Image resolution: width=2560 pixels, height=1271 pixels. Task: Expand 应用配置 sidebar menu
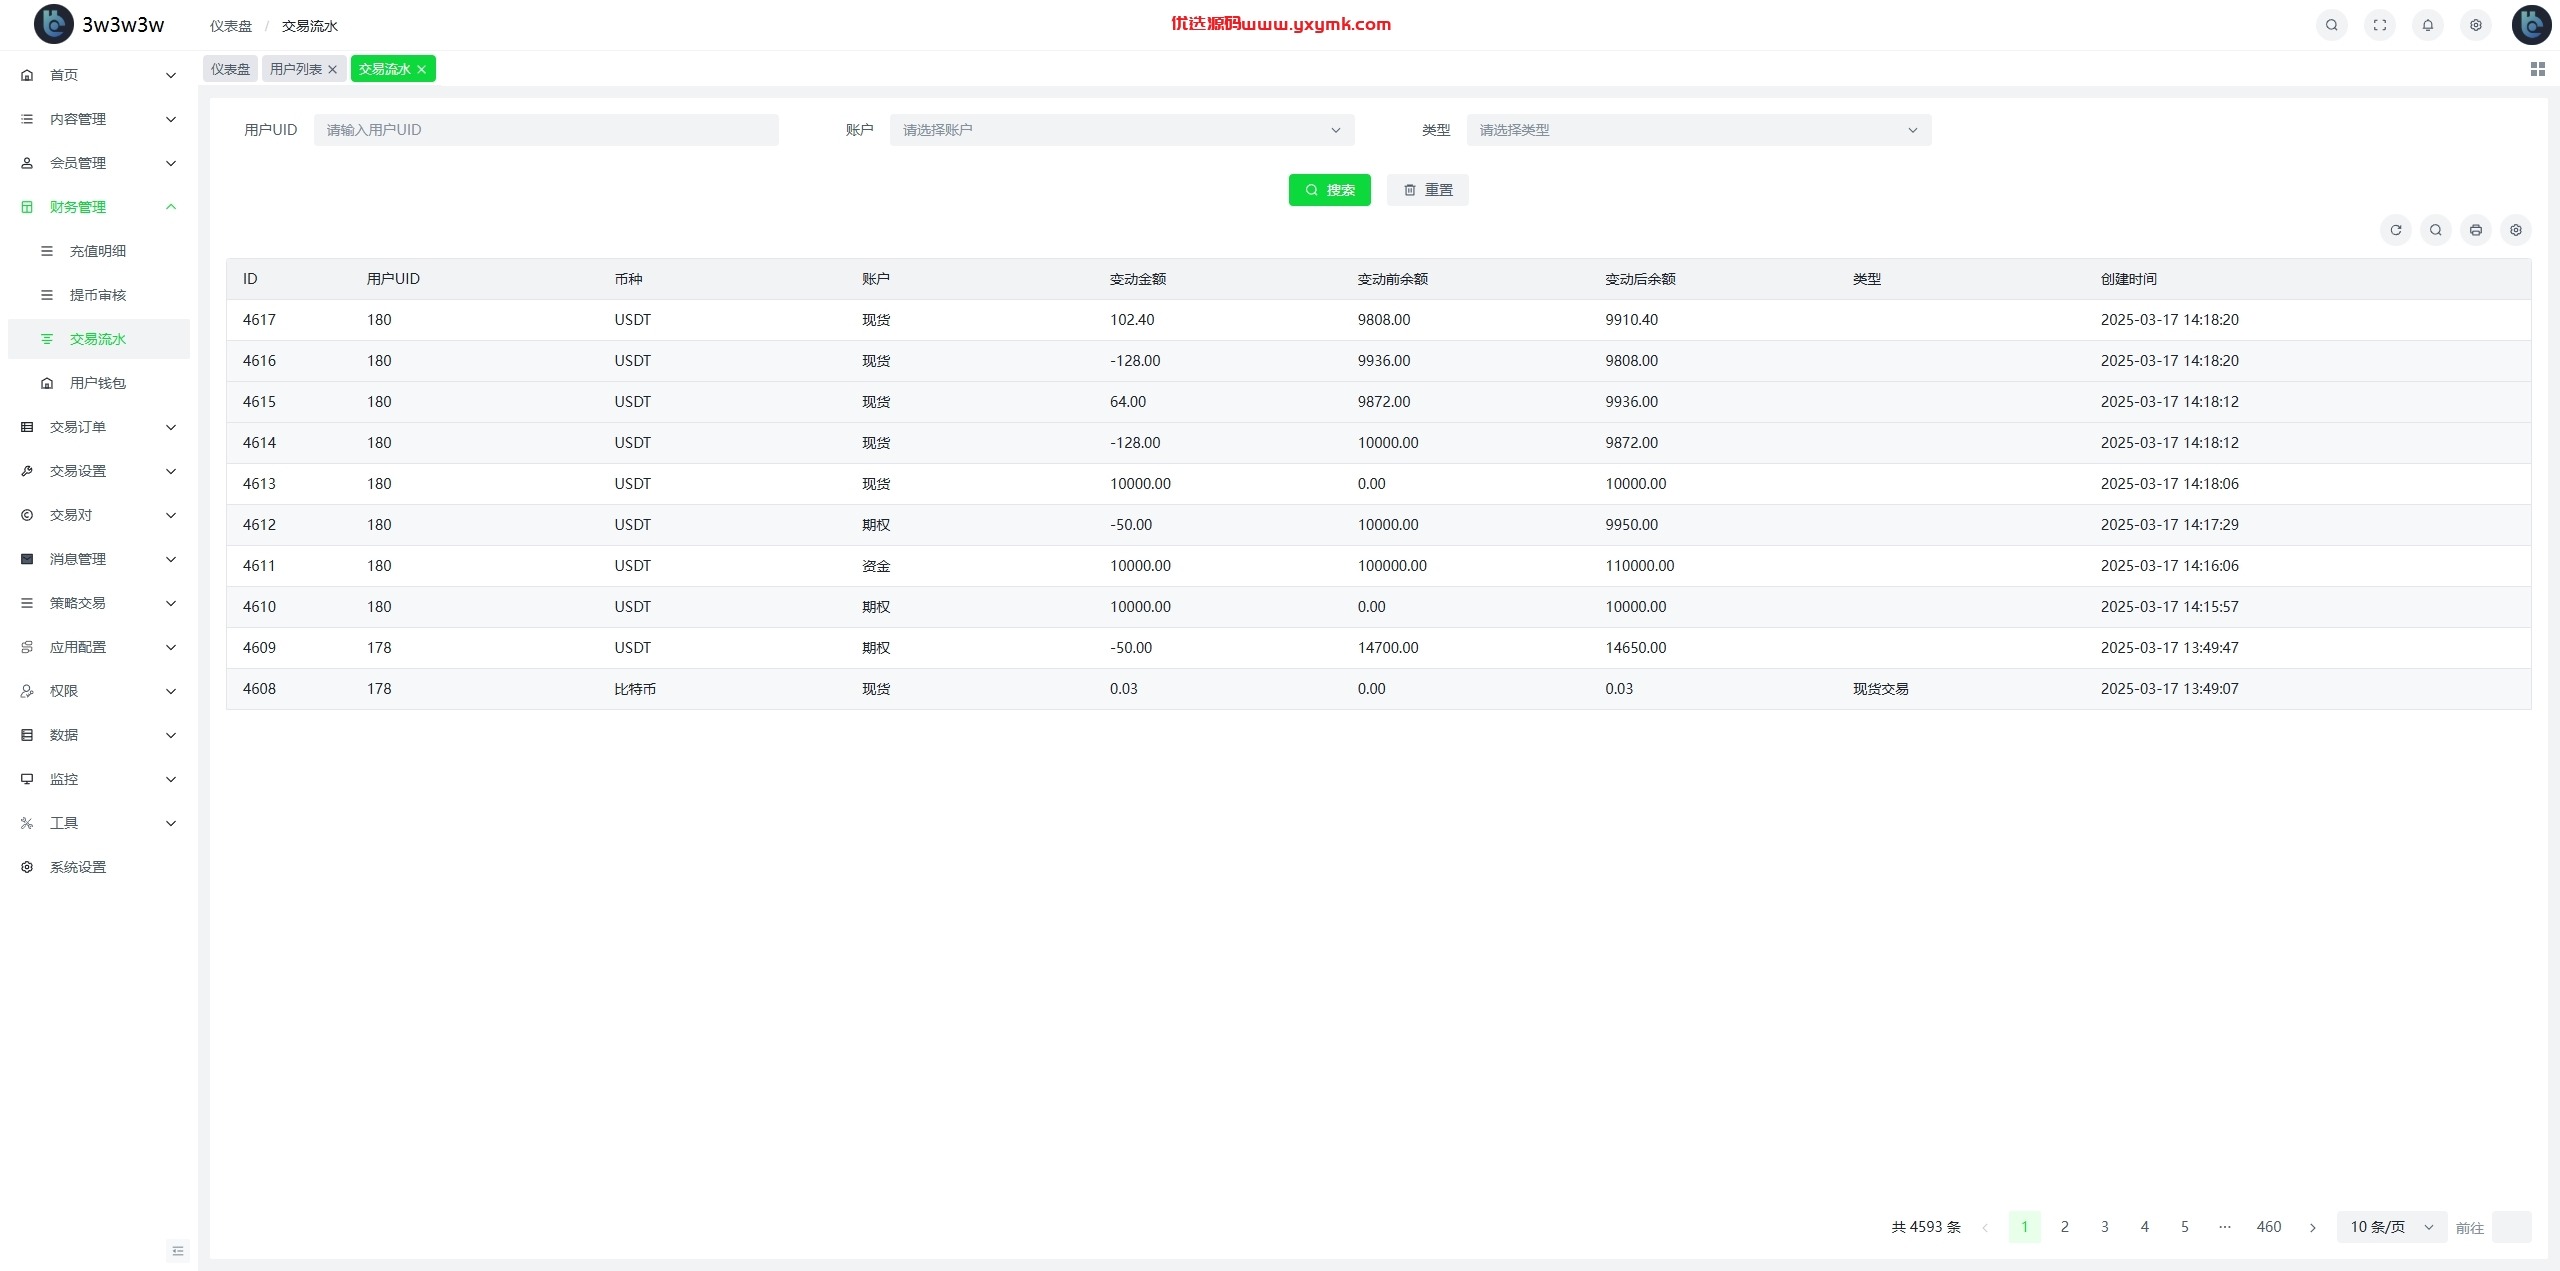pos(98,647)
